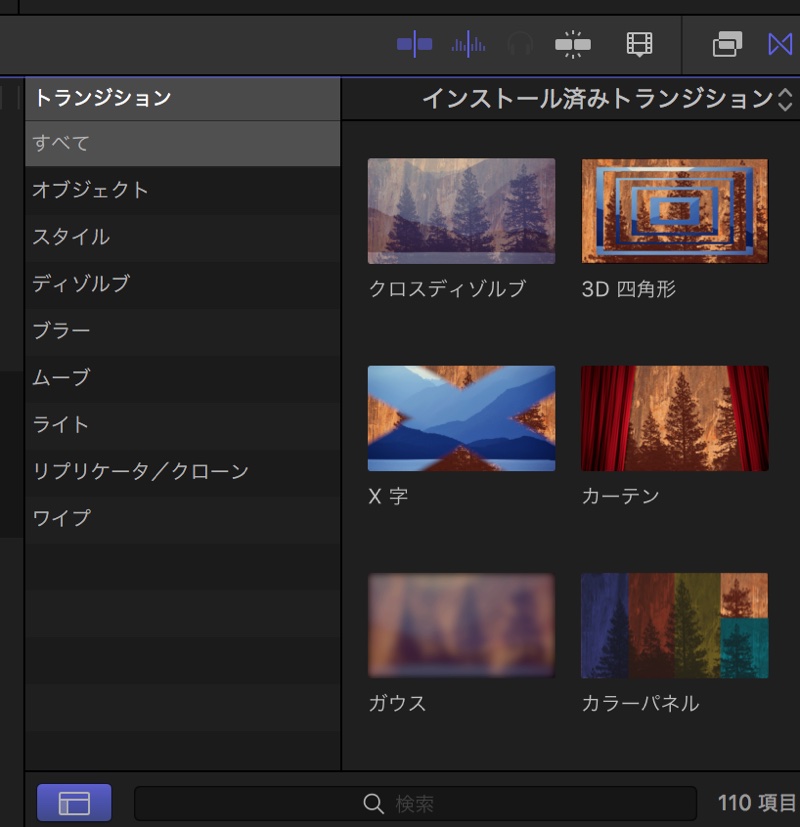
Task: Toggle video skimming in the timeline toolbar
Action: [414, 45]
